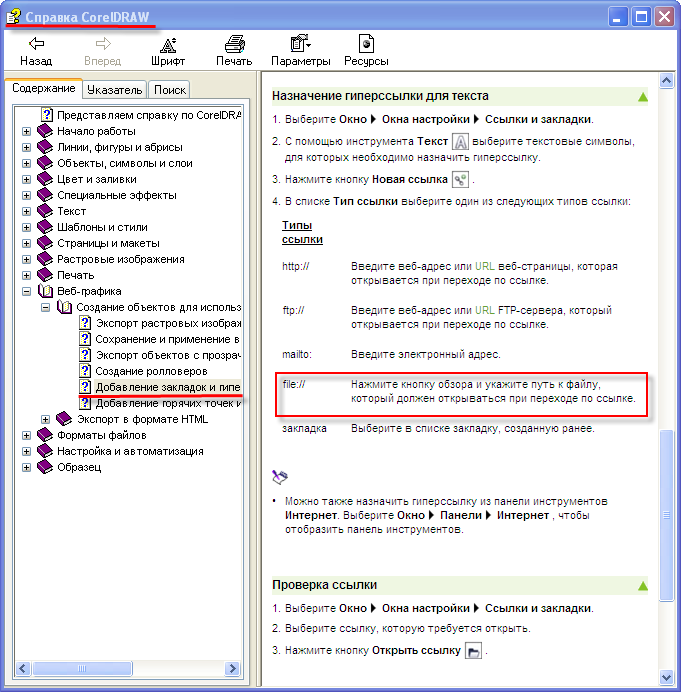
Task: Open topic Экспорт растровых изображений
Action: click(169, 323)
